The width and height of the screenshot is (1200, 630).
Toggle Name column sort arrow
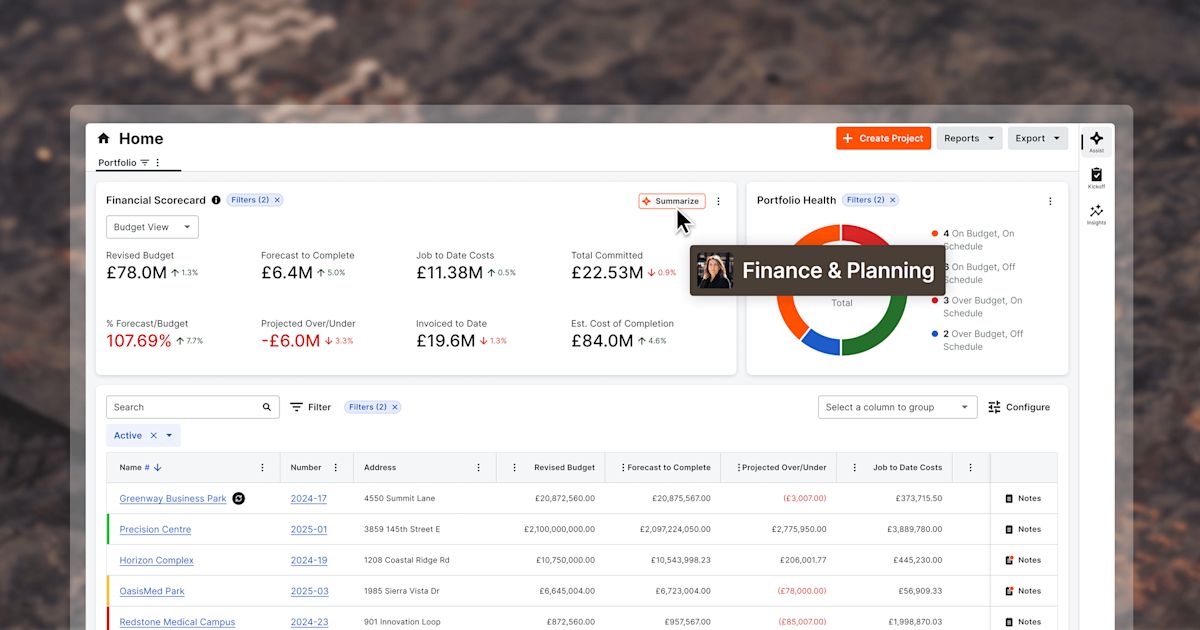point(158,467)
